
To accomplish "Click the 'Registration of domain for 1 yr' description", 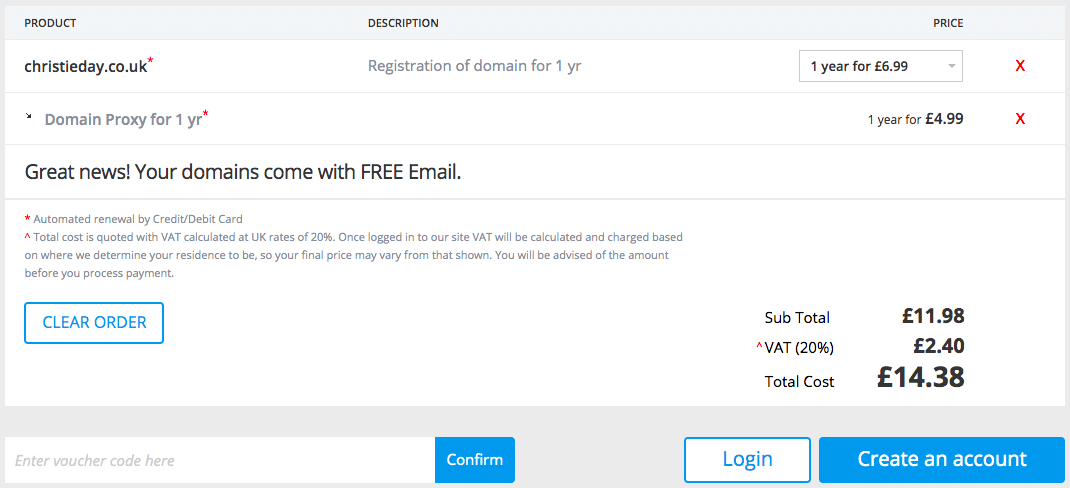I will click(475, 66).
